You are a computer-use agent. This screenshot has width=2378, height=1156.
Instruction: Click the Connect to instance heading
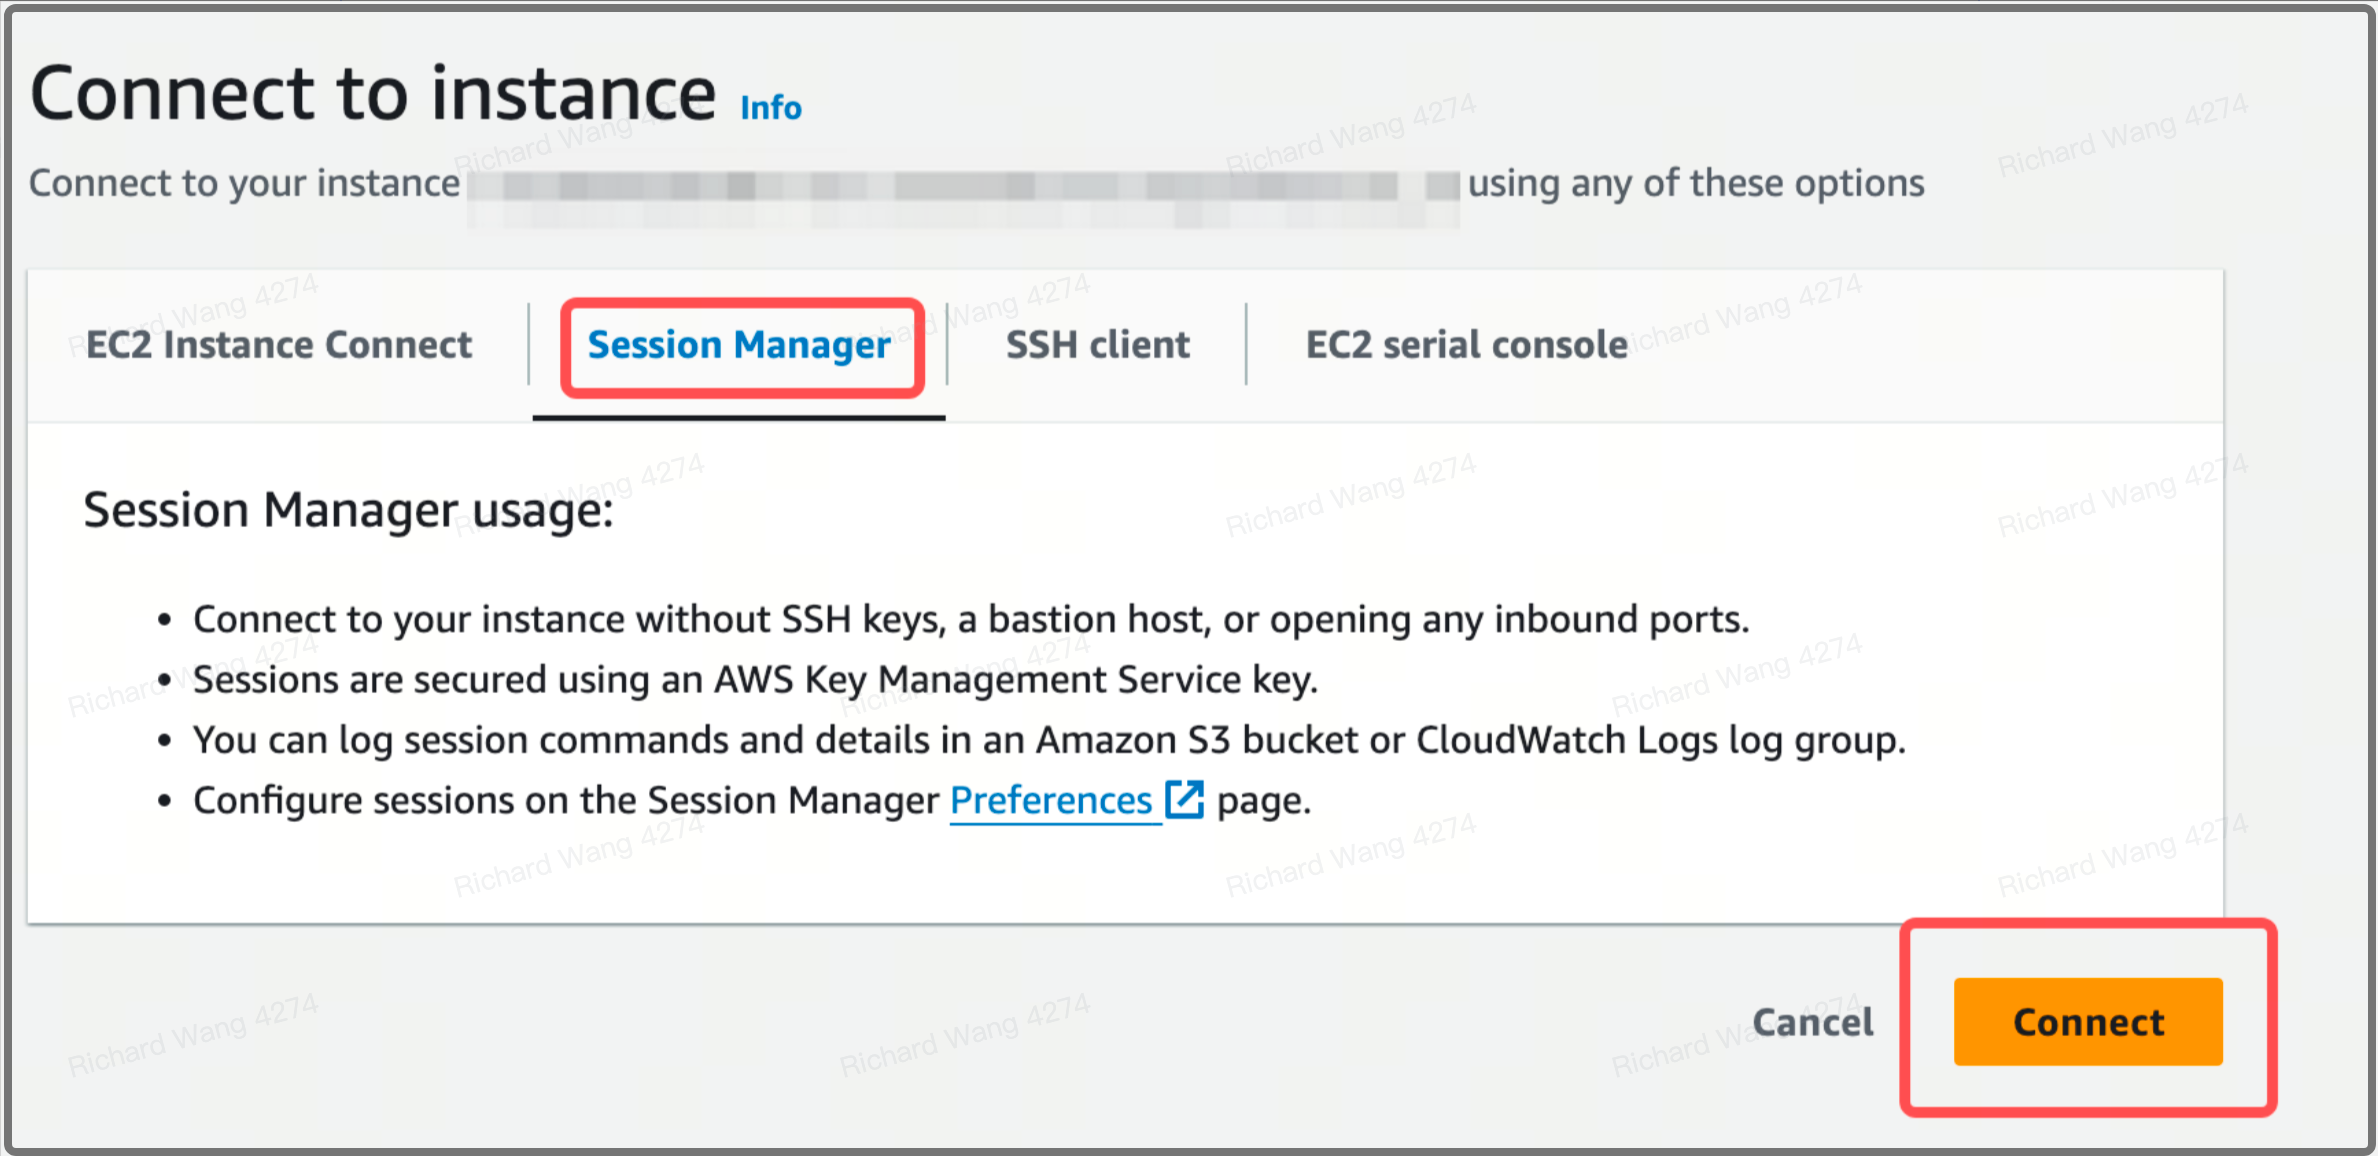pos(373,94)
